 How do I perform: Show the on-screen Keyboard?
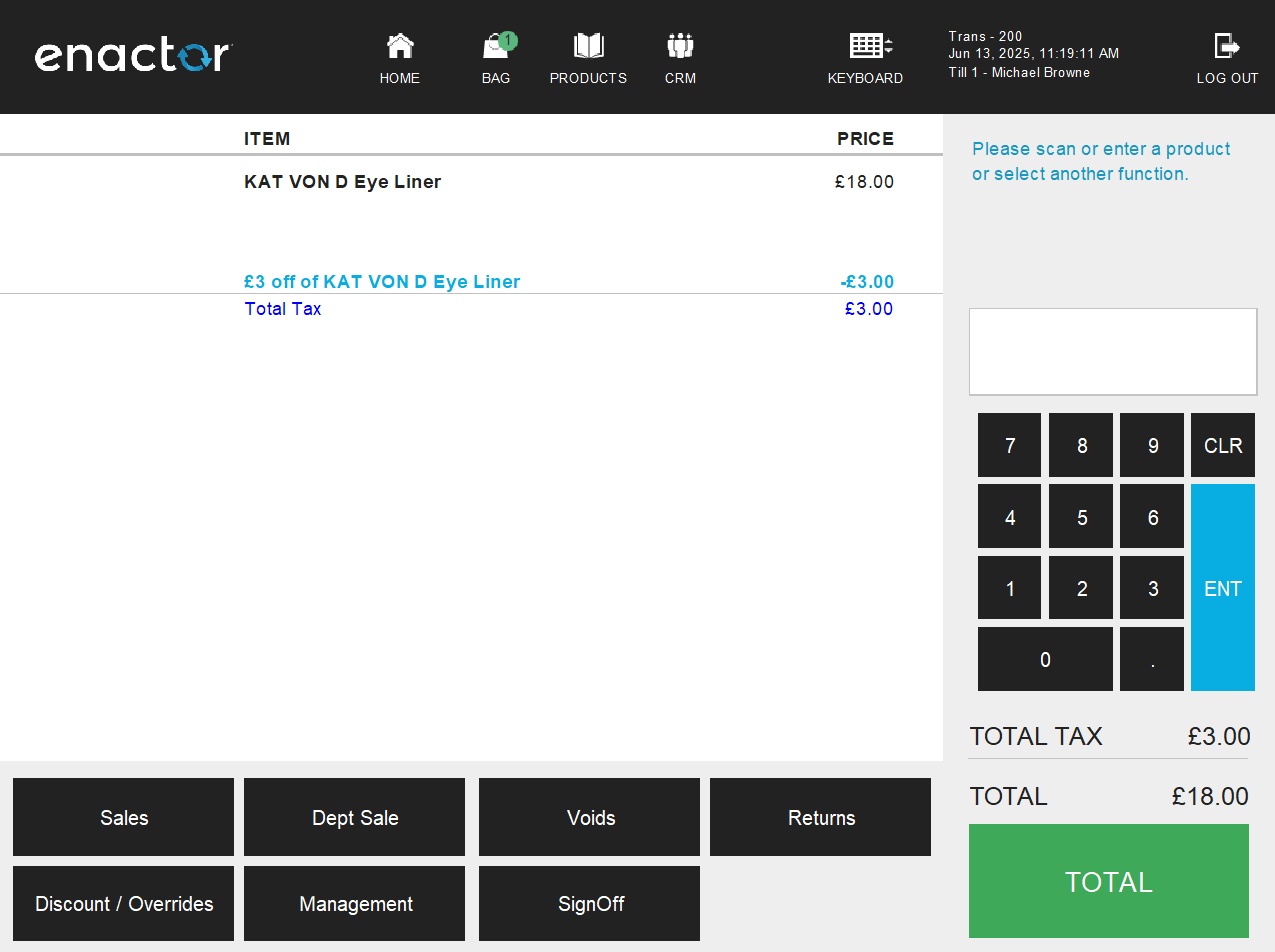866,58
